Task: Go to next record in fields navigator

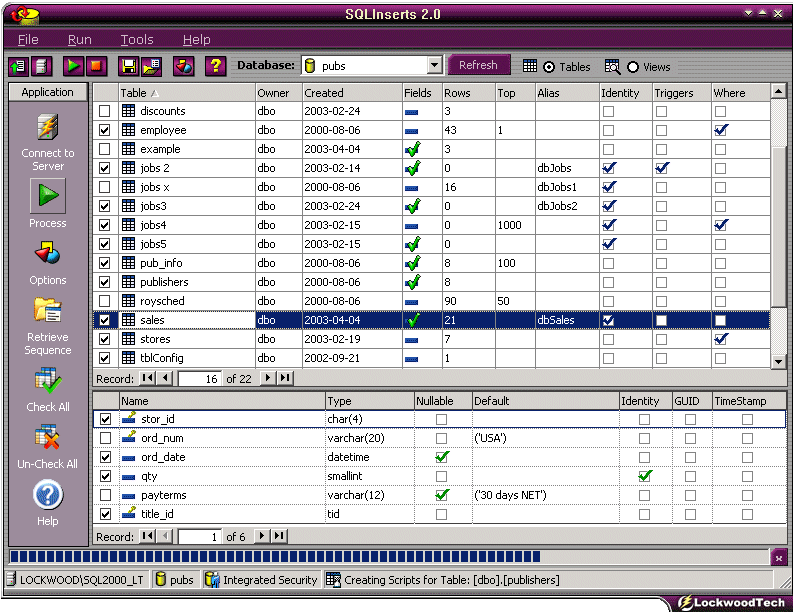Action: [x=261, y=536]
